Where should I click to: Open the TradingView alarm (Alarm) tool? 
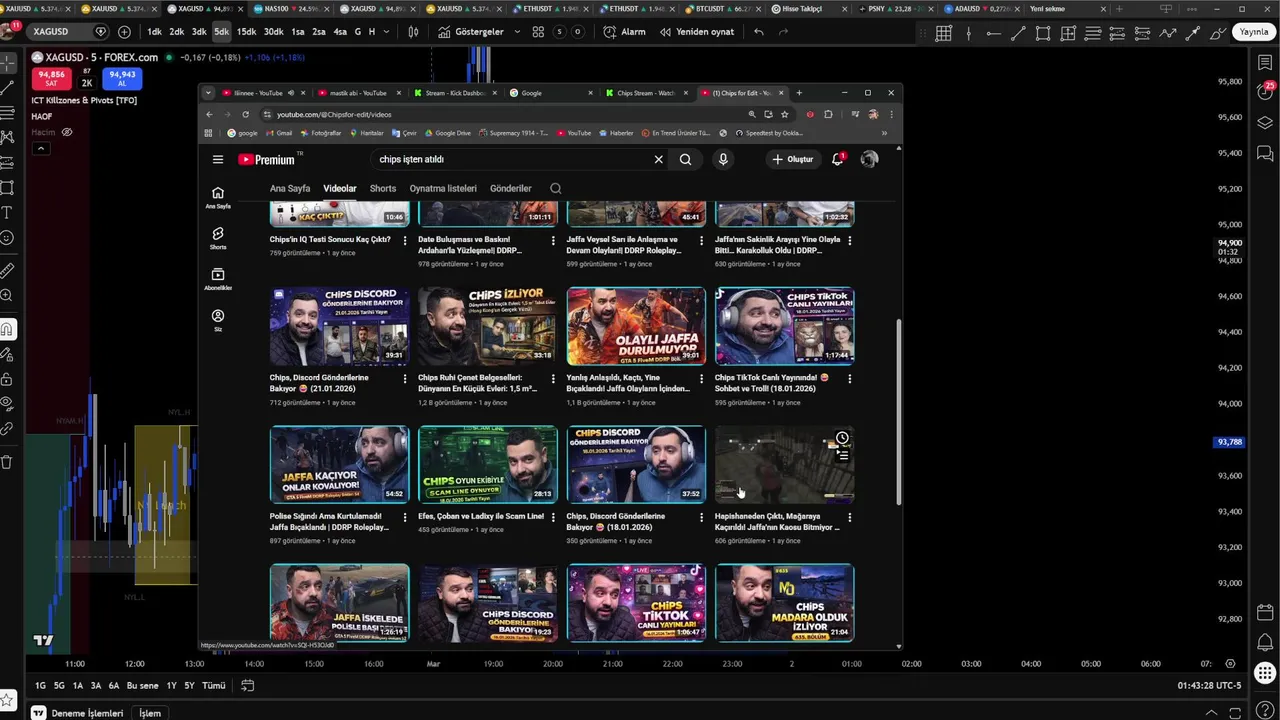[624, 31]
